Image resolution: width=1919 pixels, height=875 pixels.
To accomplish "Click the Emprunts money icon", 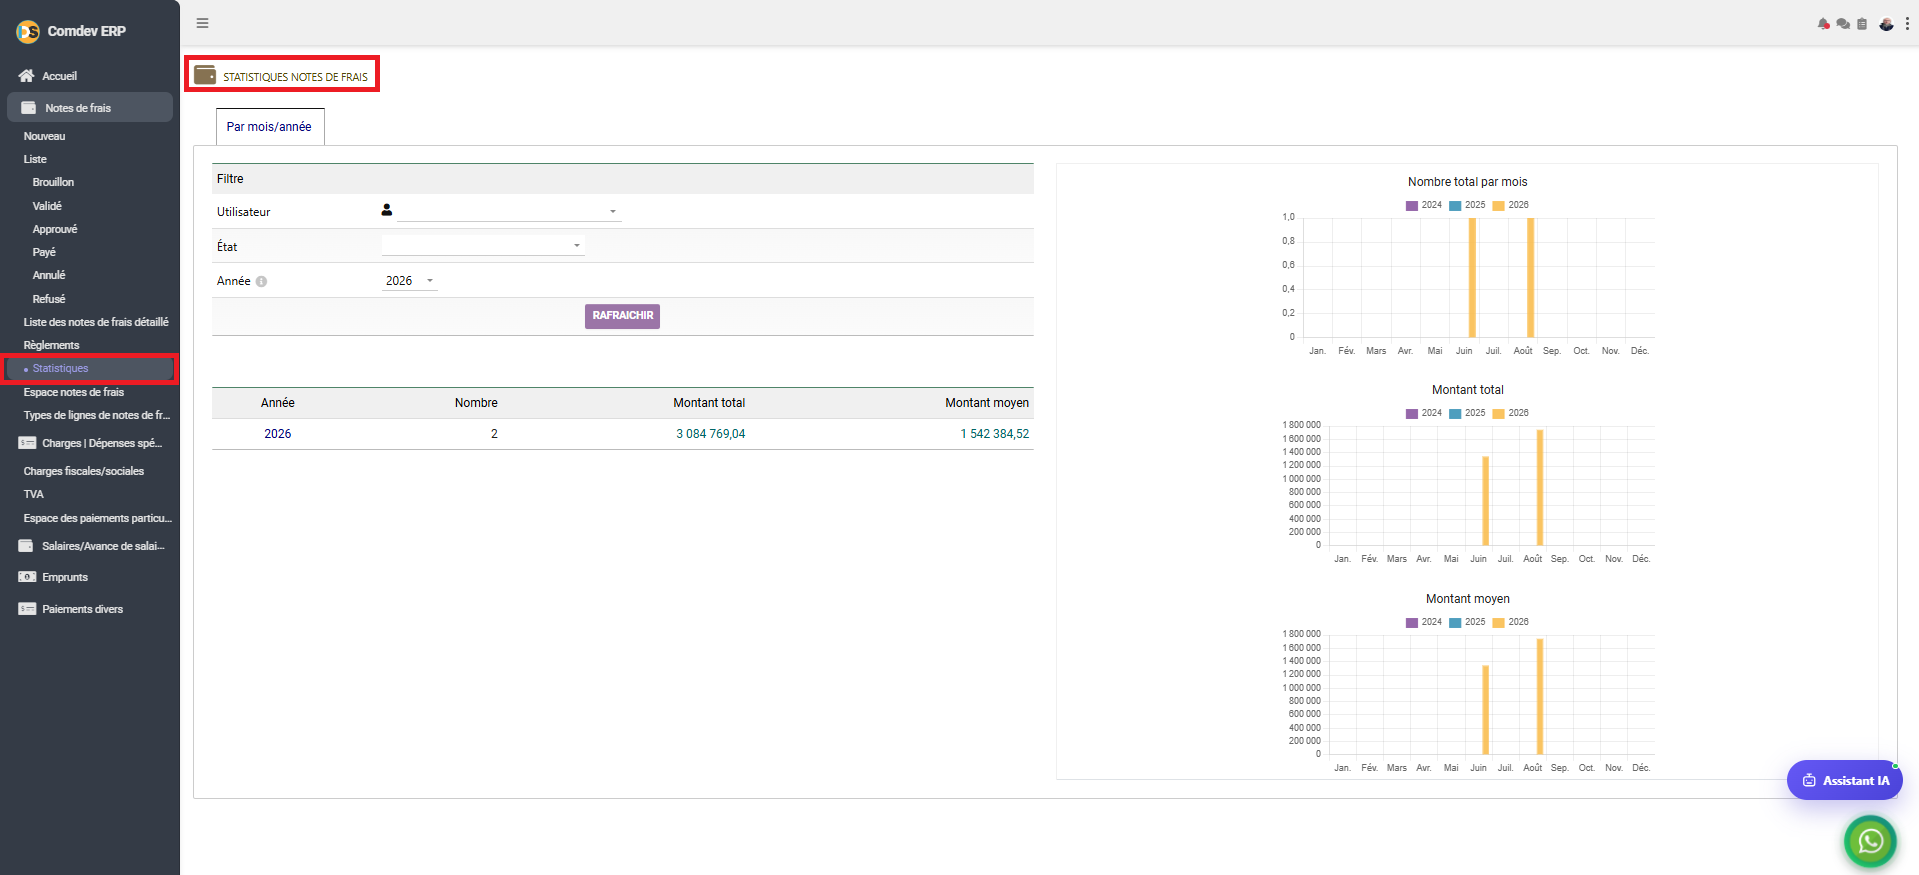I will coord(27,577).
